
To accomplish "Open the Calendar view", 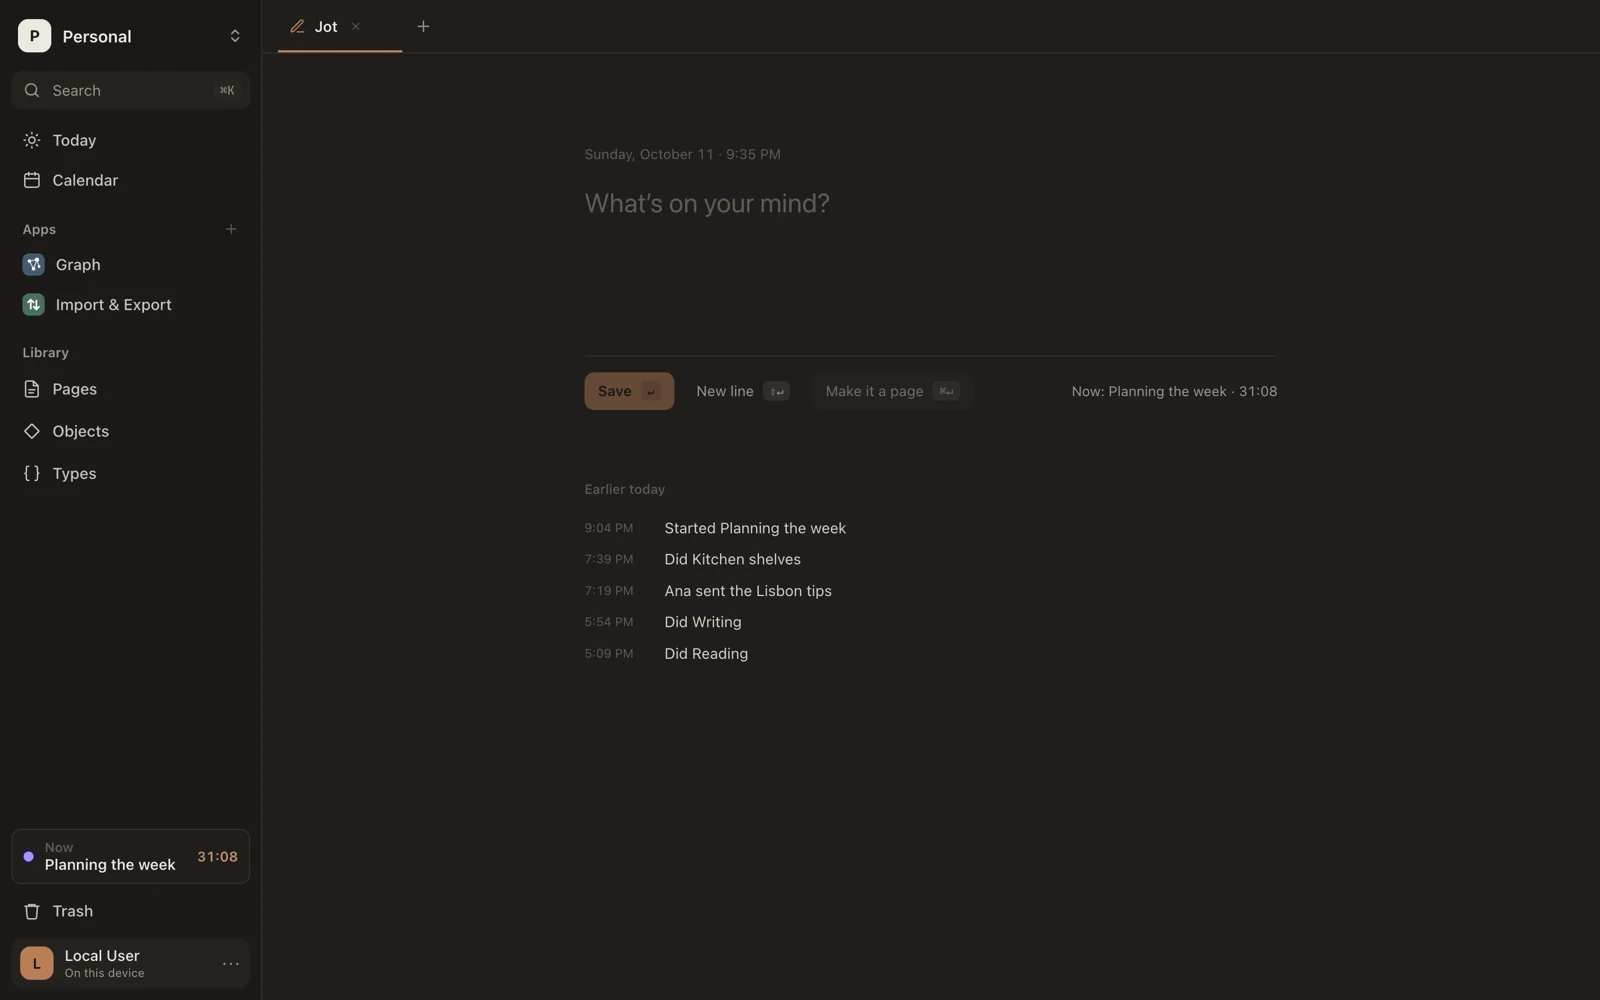I will click(130, 180).
